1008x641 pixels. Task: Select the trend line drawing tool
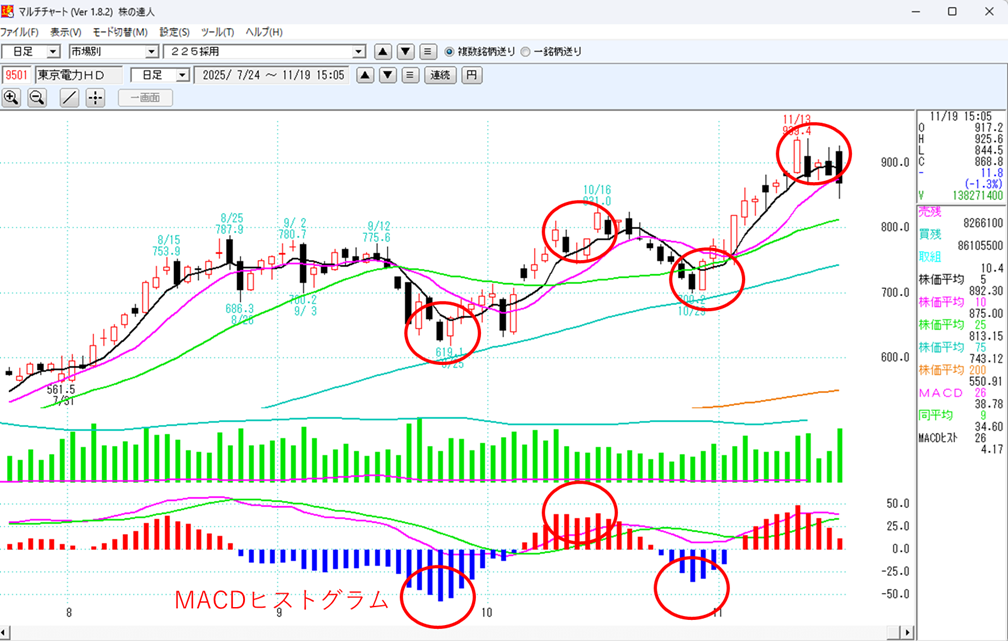click(69, 97)
